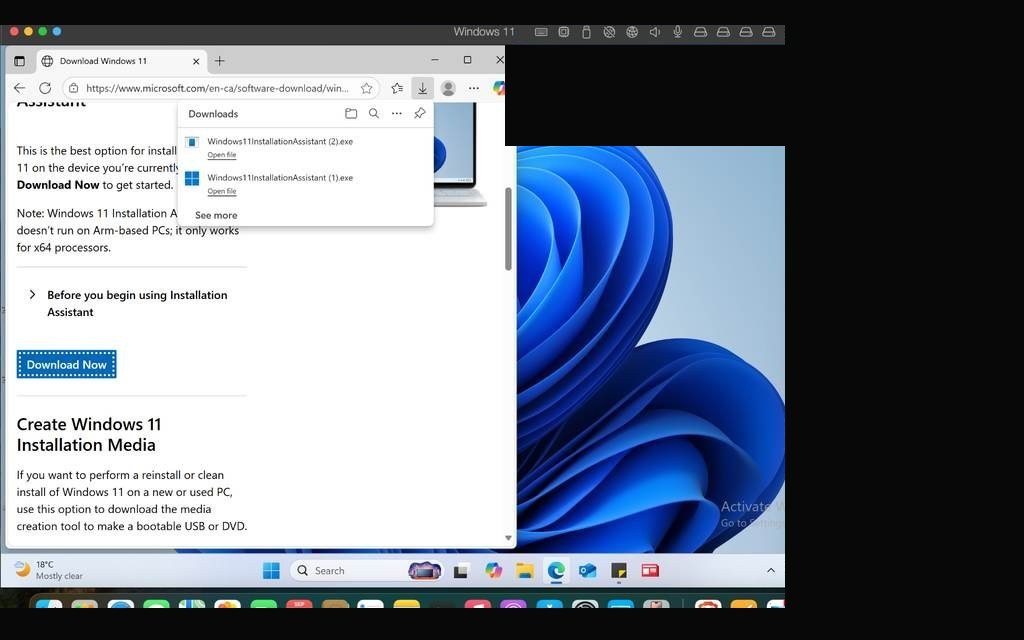This screenshot has height=640, width=1024.
Task: Switch to the Download Windows 11 tab
Action: click(121, 61)
